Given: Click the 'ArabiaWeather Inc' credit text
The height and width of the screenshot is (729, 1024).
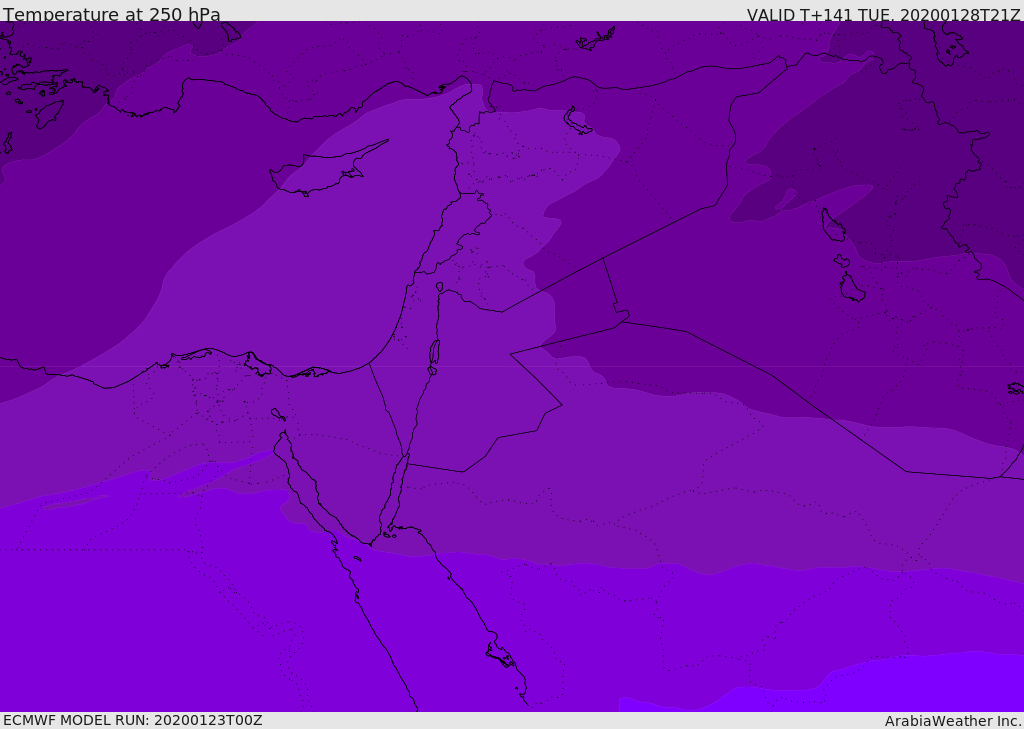Looking at the screenshot, I should [x=952, y=721].
